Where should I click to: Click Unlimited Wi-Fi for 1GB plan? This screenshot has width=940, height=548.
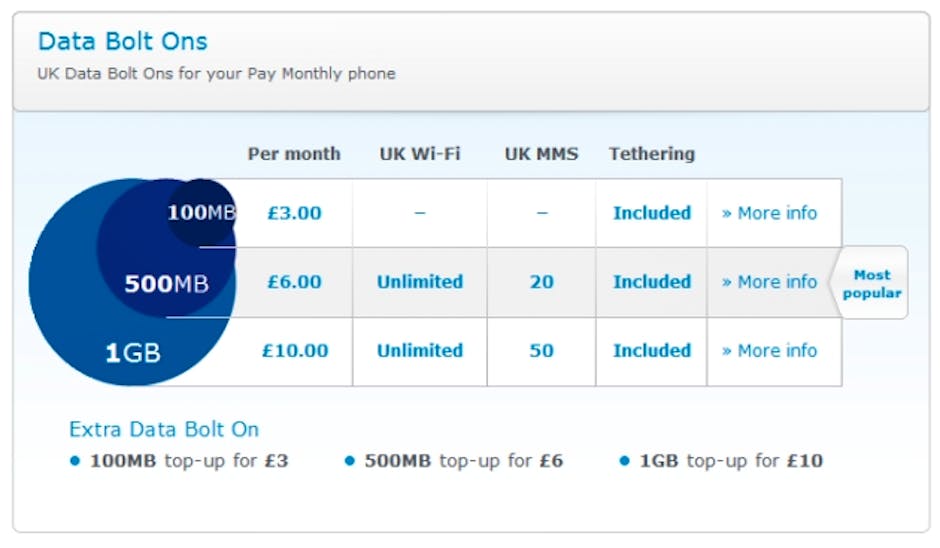coord(420,351)
